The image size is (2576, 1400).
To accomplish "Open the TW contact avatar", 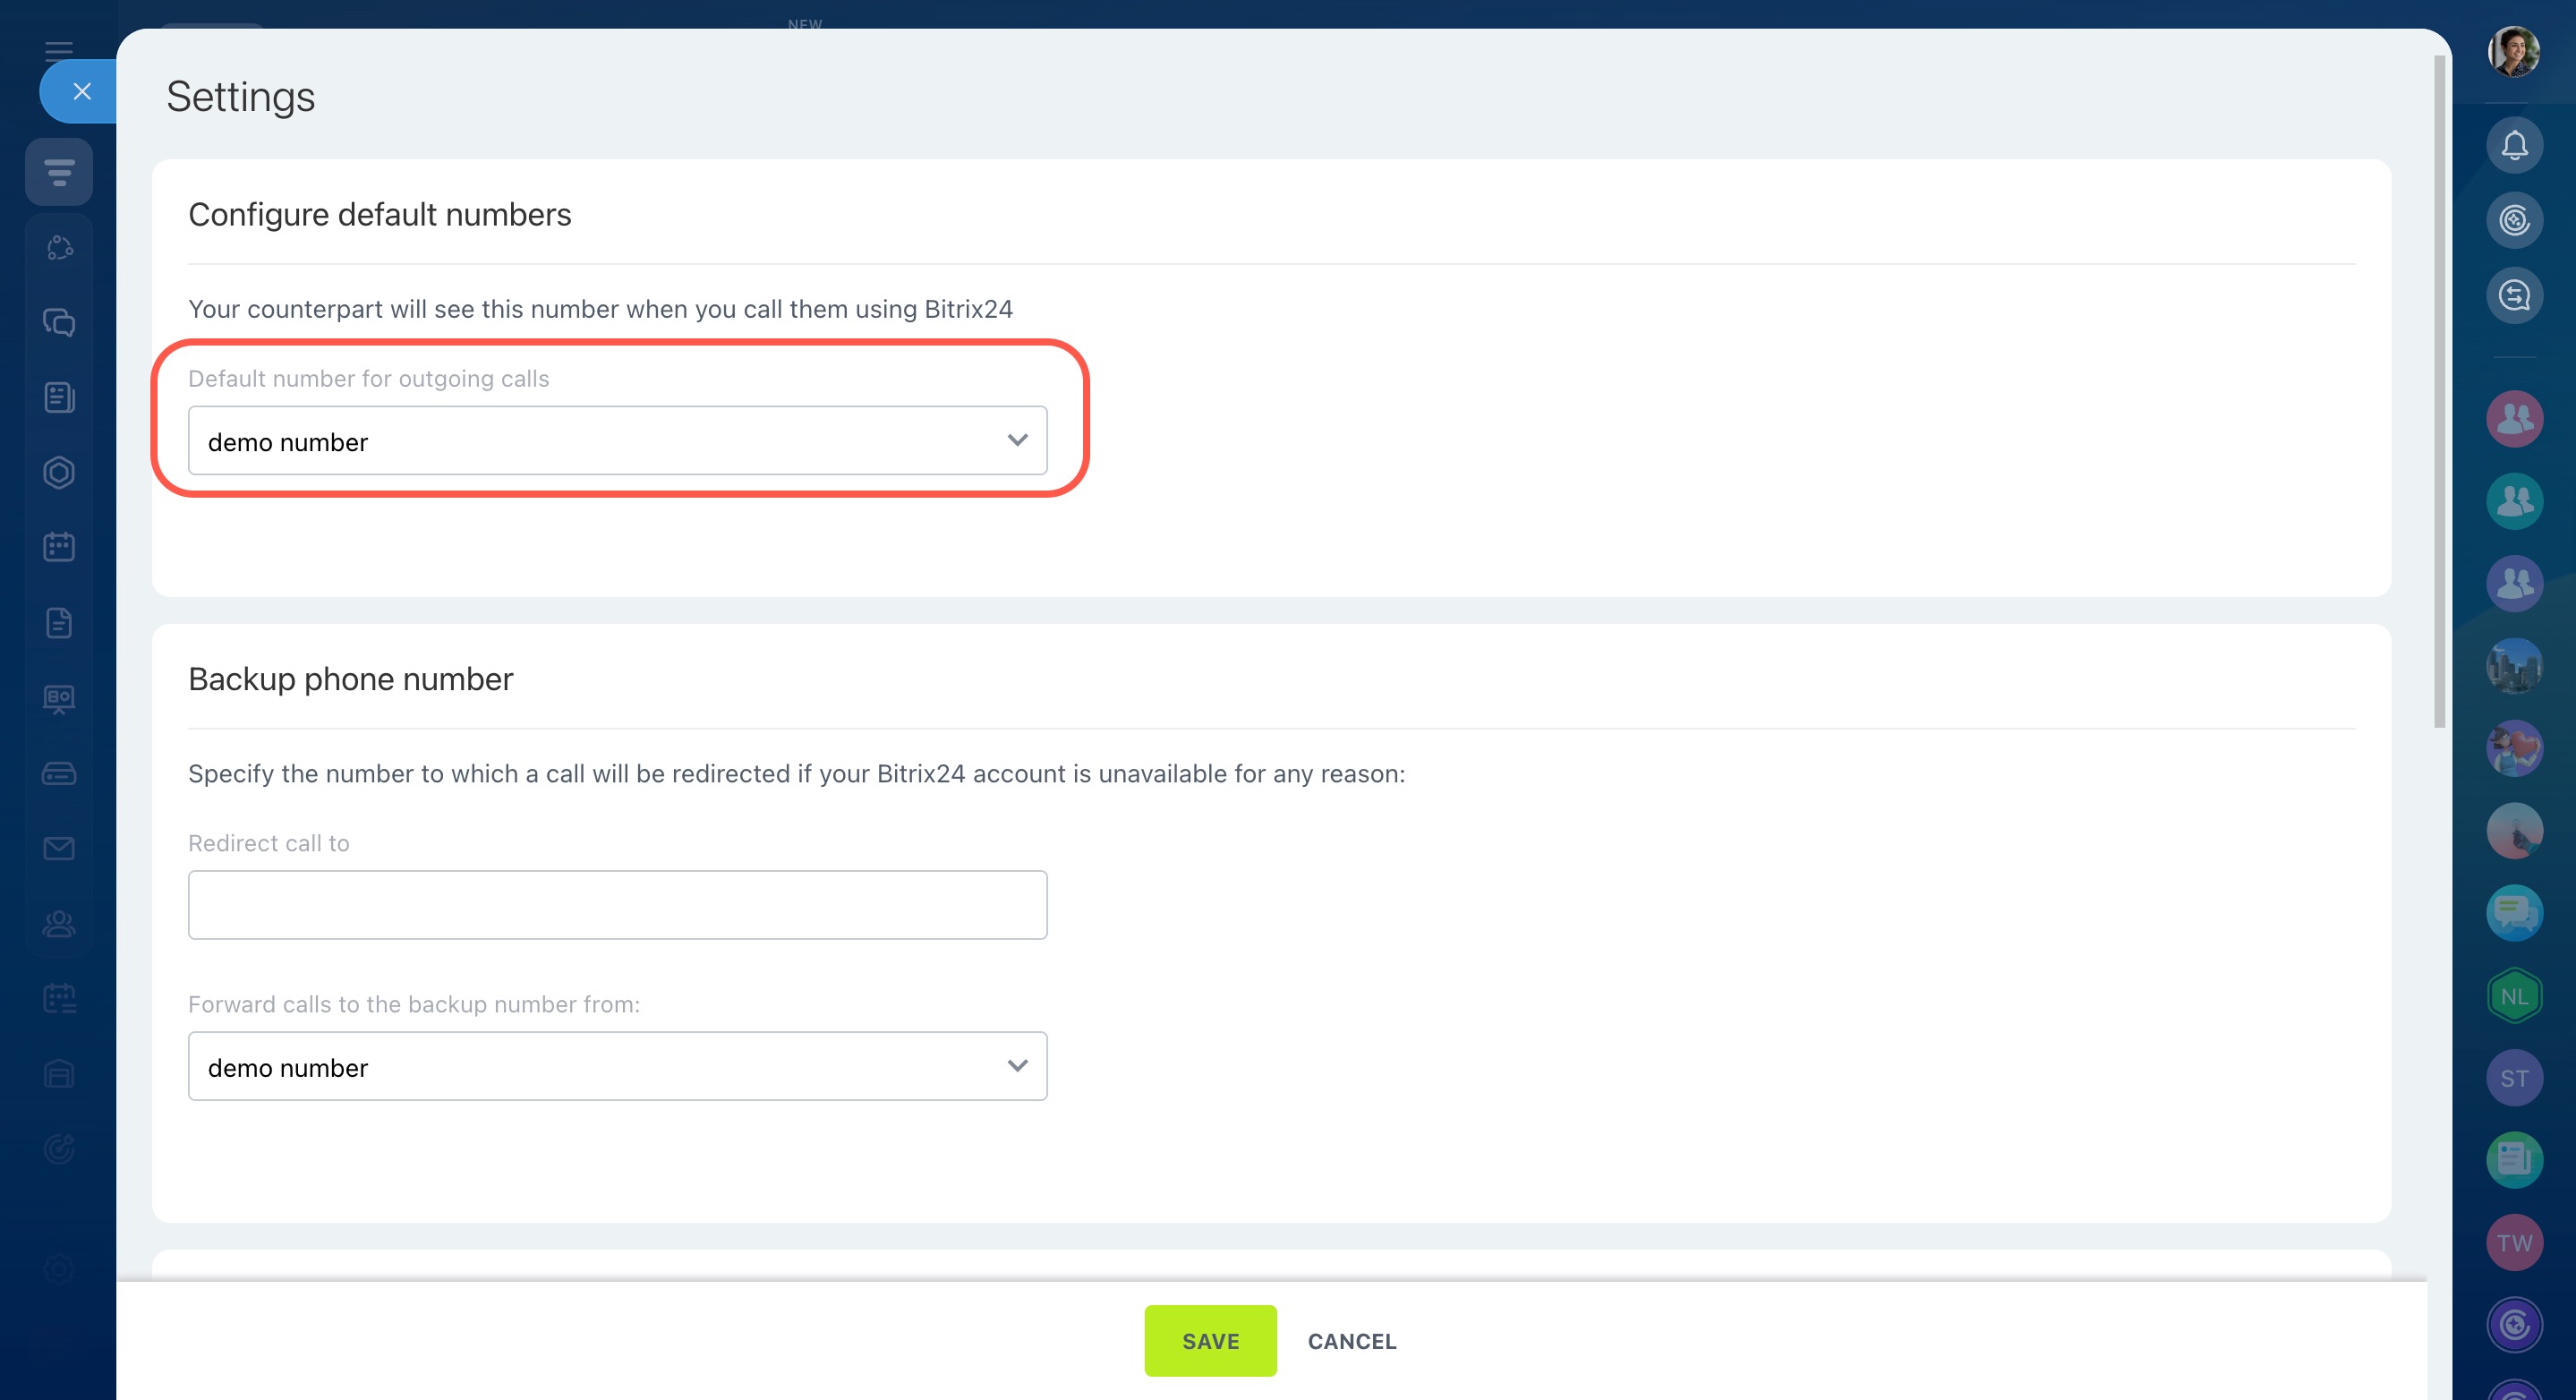I will click(2514, 1242).
